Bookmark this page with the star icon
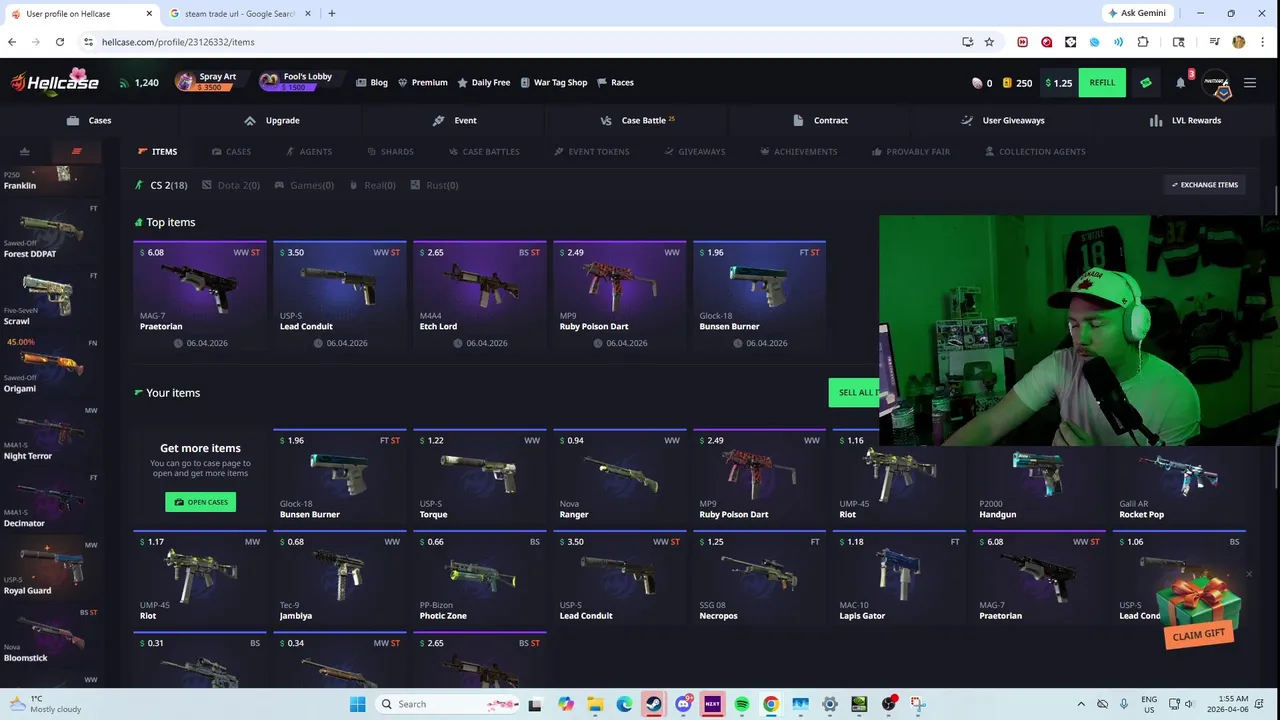The width and height of the screenshot is (1280, 720). (989, 42)
